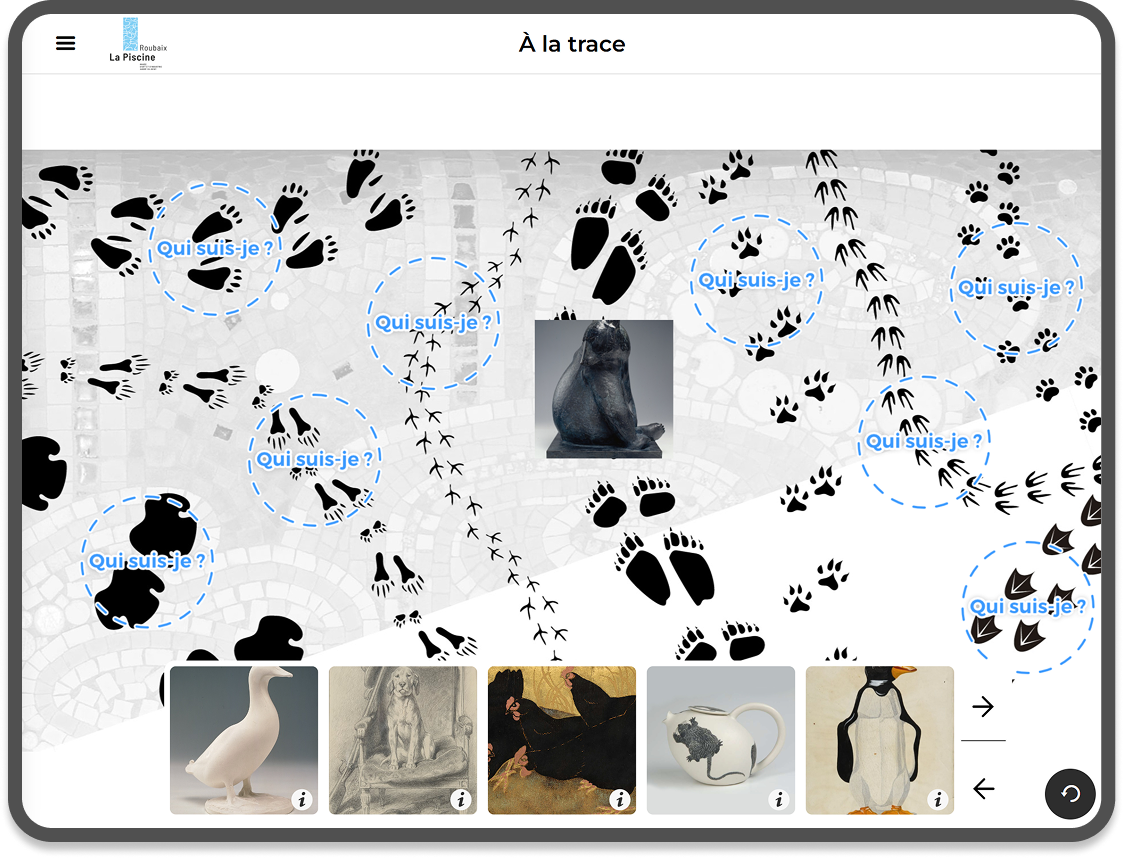Click 'Qui suis-je ?' on bird track trail
The width and height of the screenshot is (1124, 858).
(433, 323)
